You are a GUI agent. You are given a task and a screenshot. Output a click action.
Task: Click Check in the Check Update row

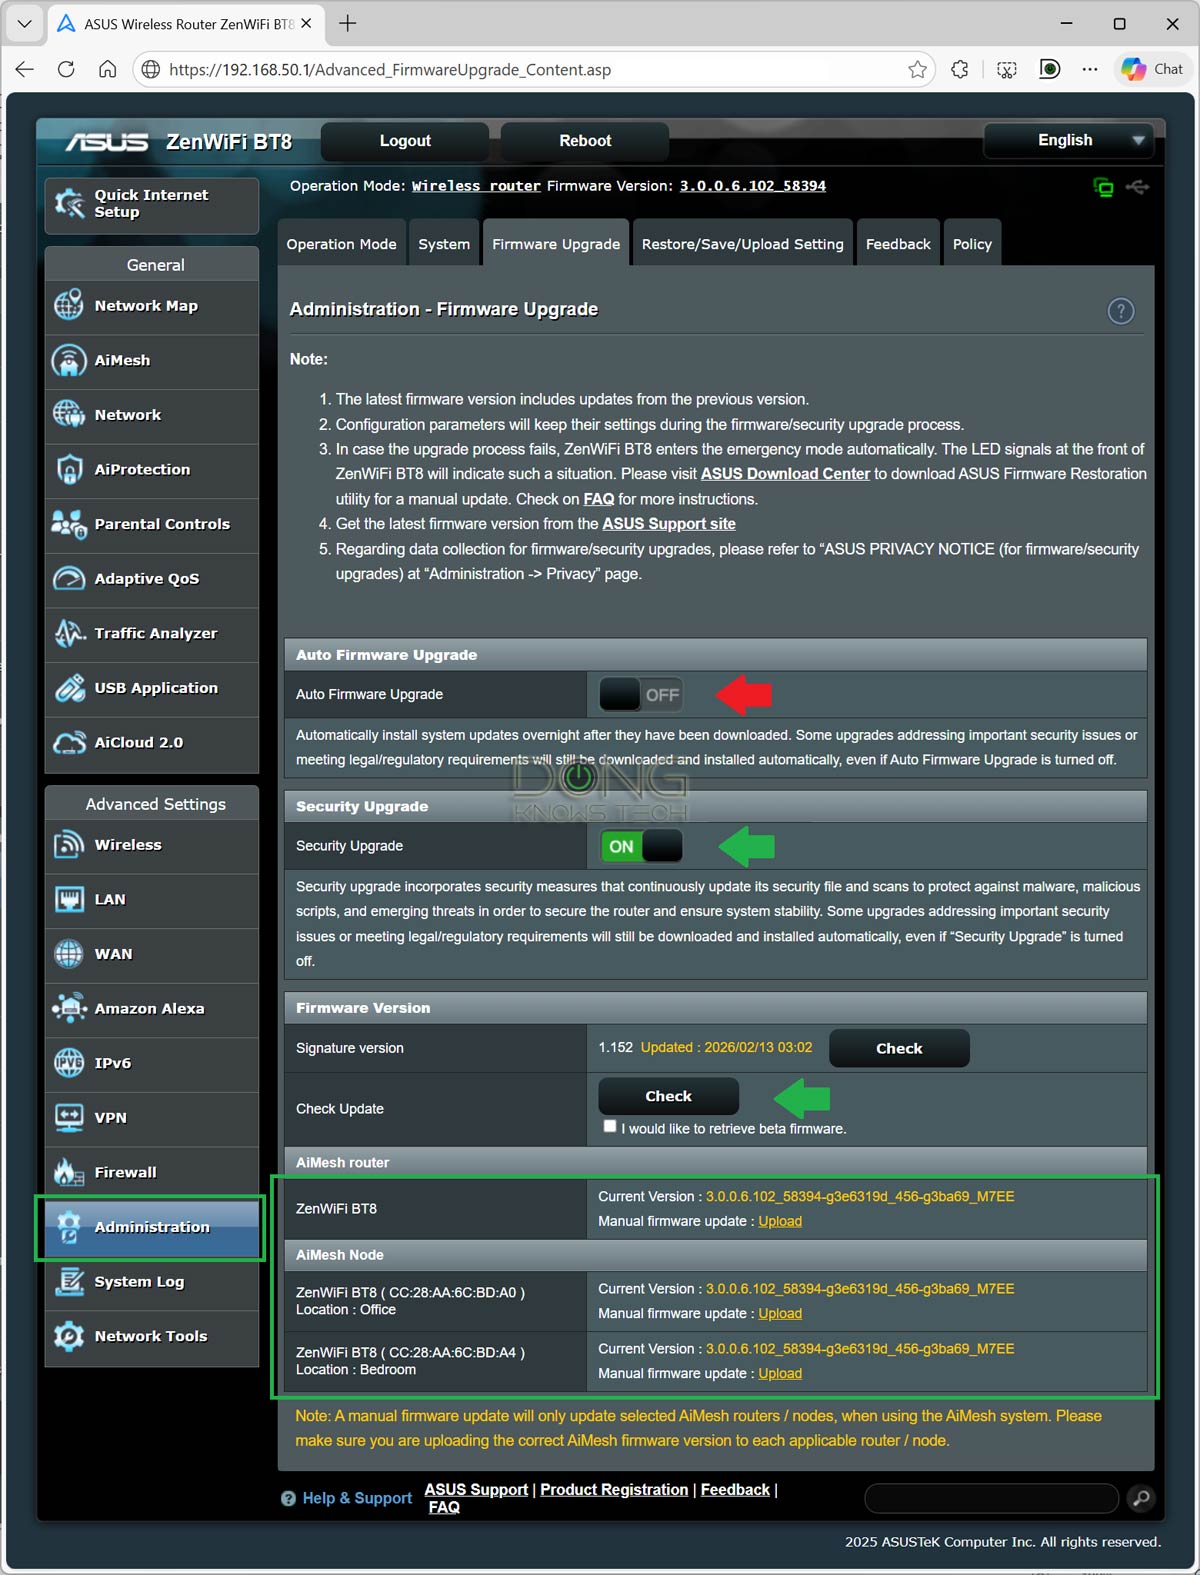[668, 1096]
